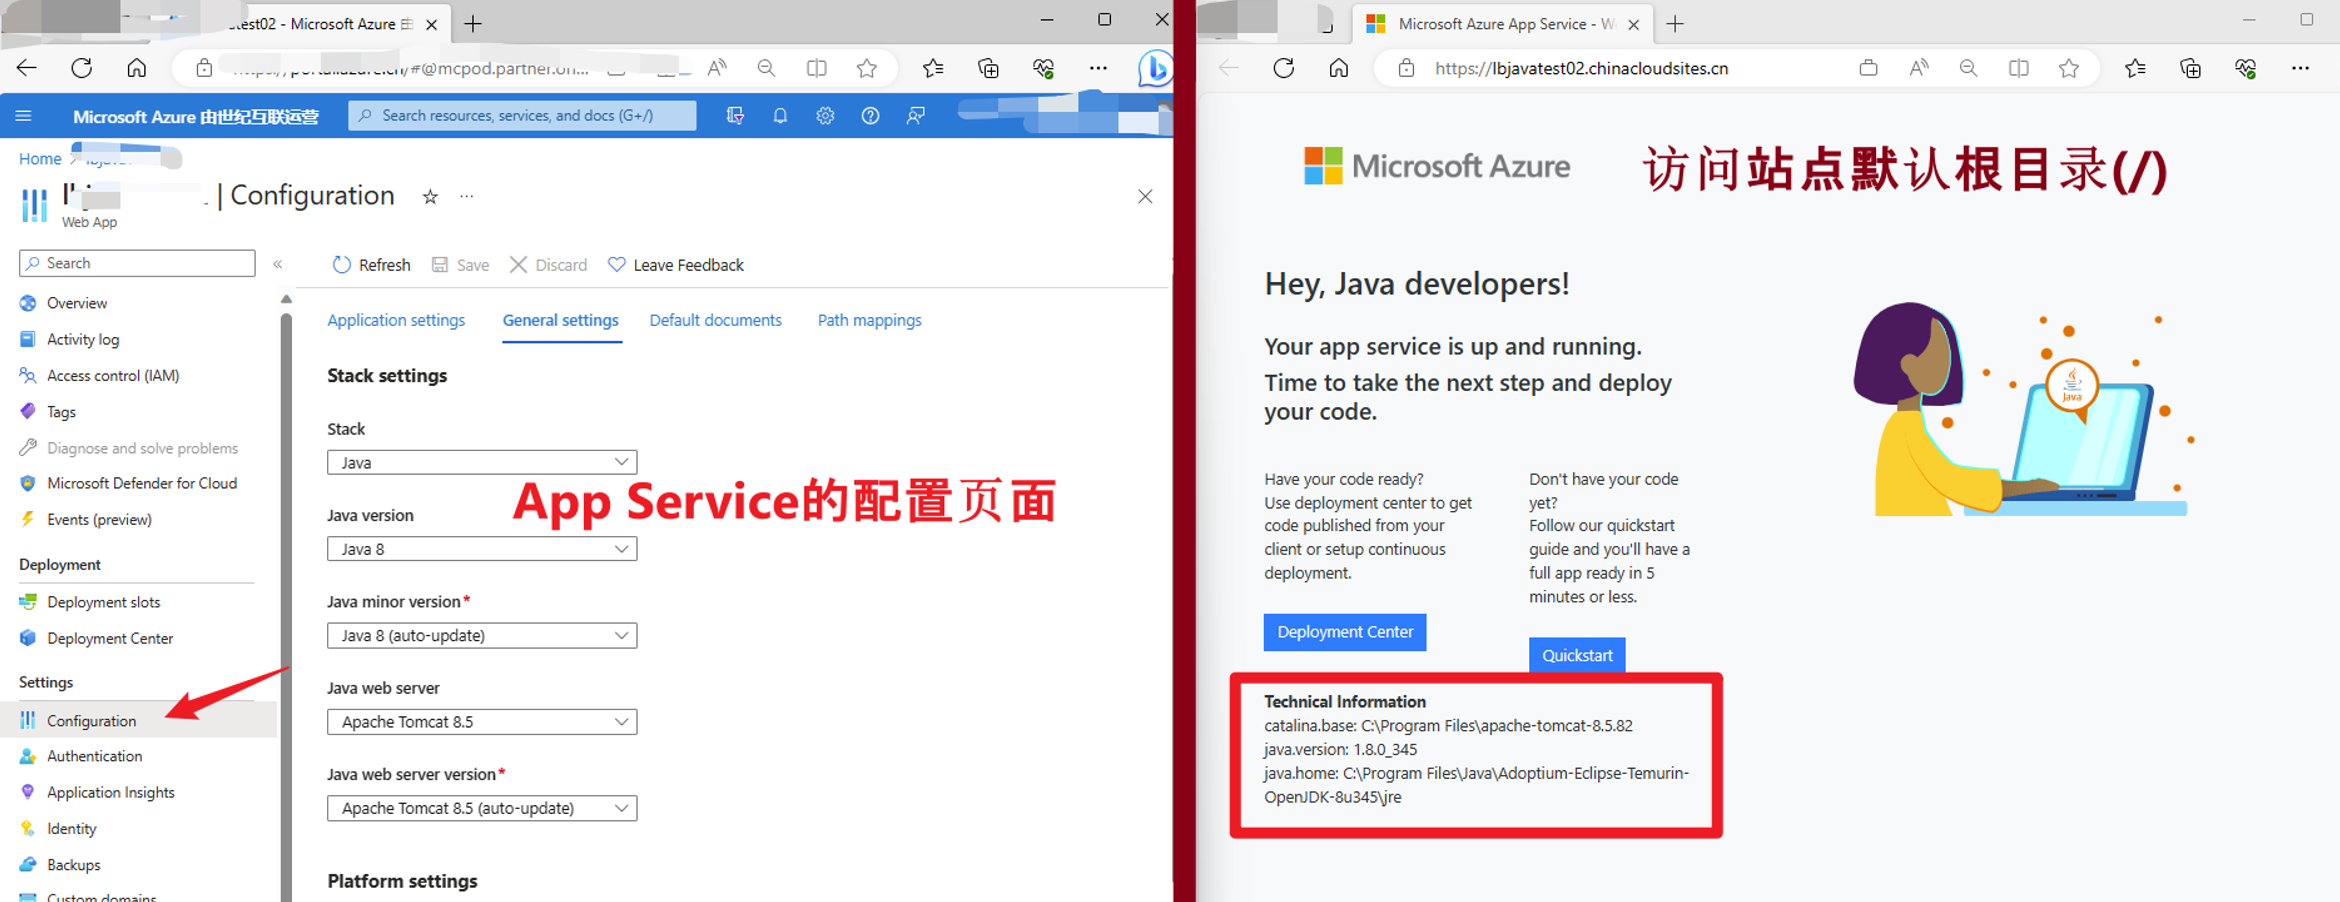Click the blue Deployment Center button
Screen dimensions: 2340x902
pyautogui.click(x=1344, y=632)
